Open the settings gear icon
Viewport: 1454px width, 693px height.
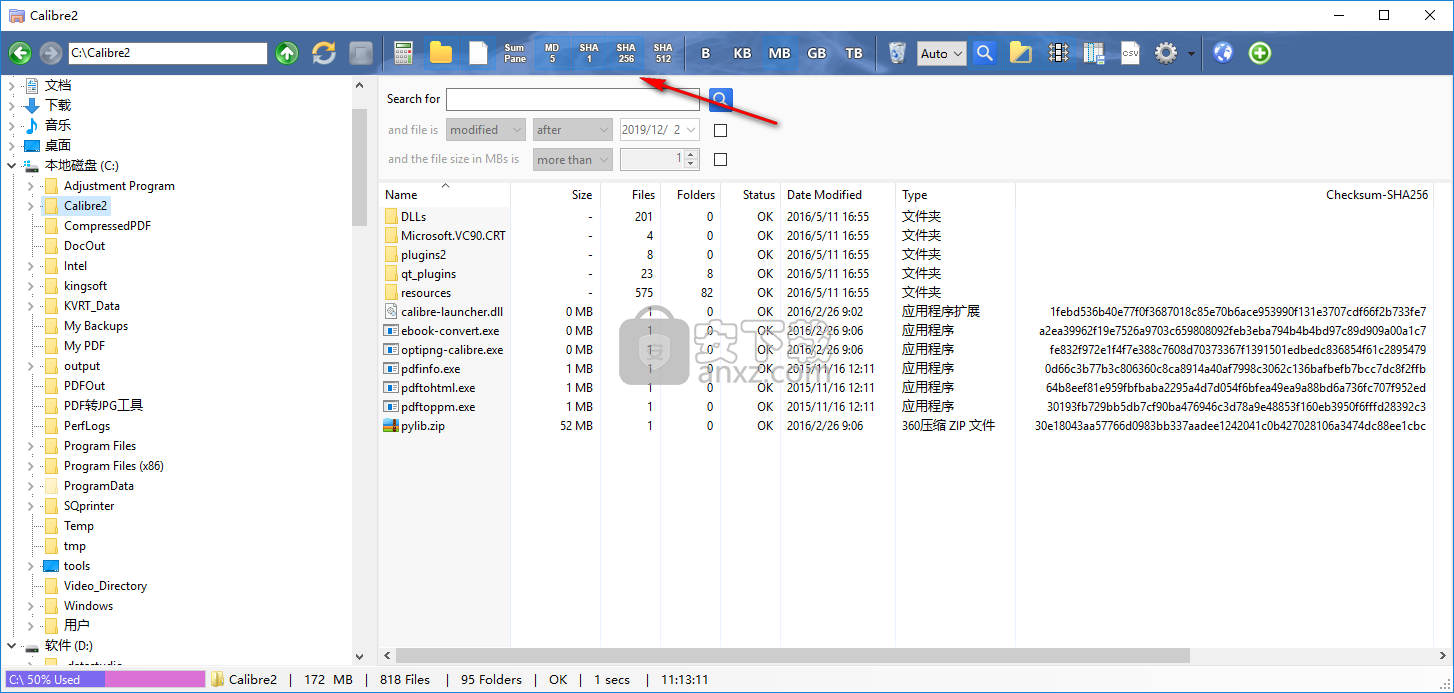click(x=1166, y=53)
